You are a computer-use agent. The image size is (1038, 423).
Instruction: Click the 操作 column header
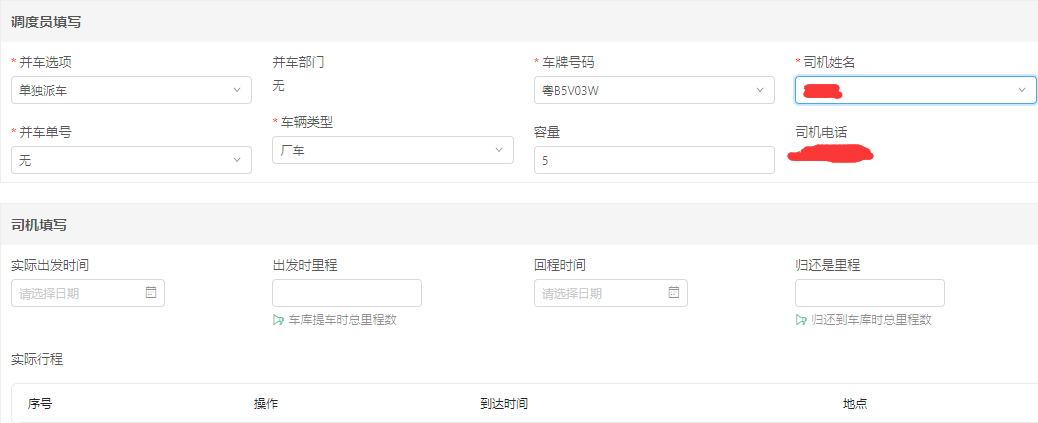[x=265, y=404]
